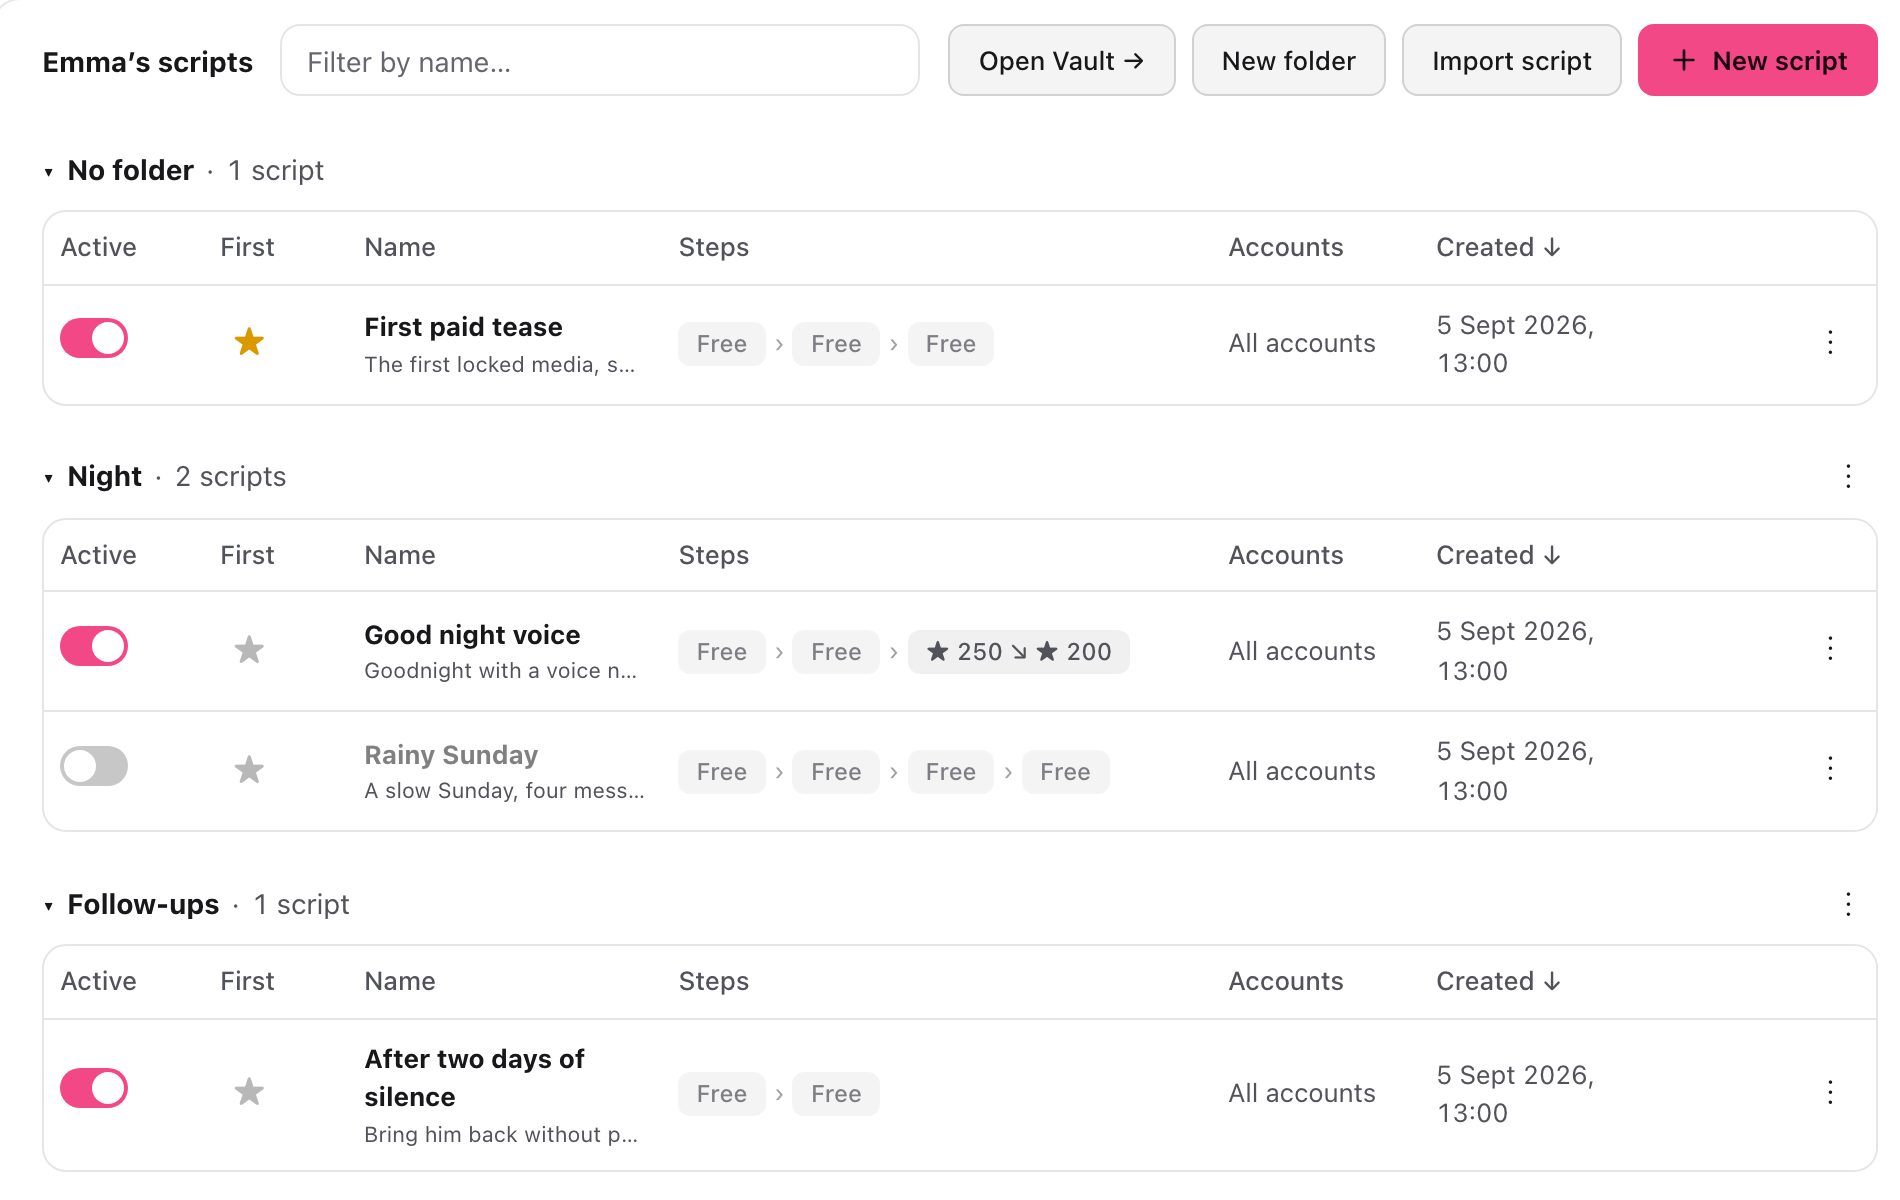Open the Follow-ups folder options menu
The image size is (1900, 1200).
(x=1848, y=904)
